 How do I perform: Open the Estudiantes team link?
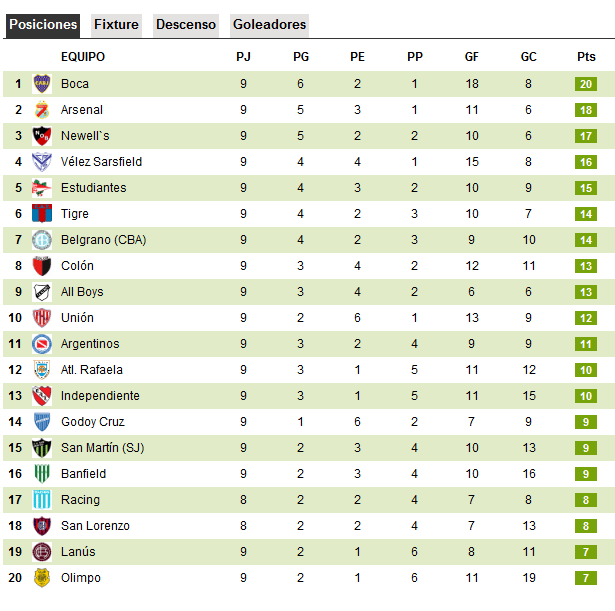(x=93, y=188)
